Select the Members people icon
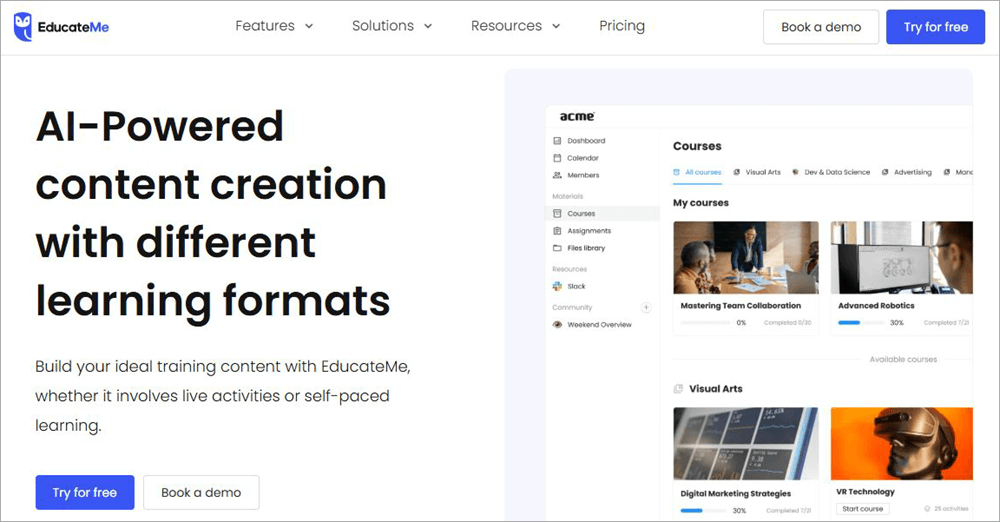Image resolution: width=1000 pixels, height=522 pixels. click(557, 175)
